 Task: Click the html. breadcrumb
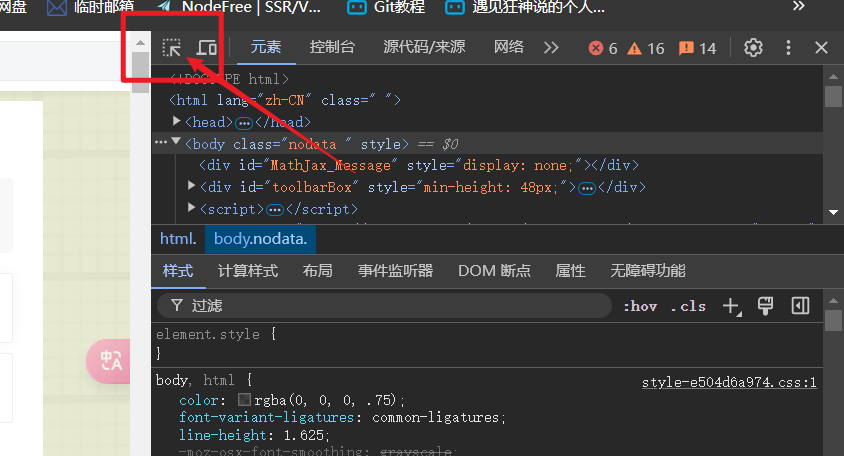[178, 239]
